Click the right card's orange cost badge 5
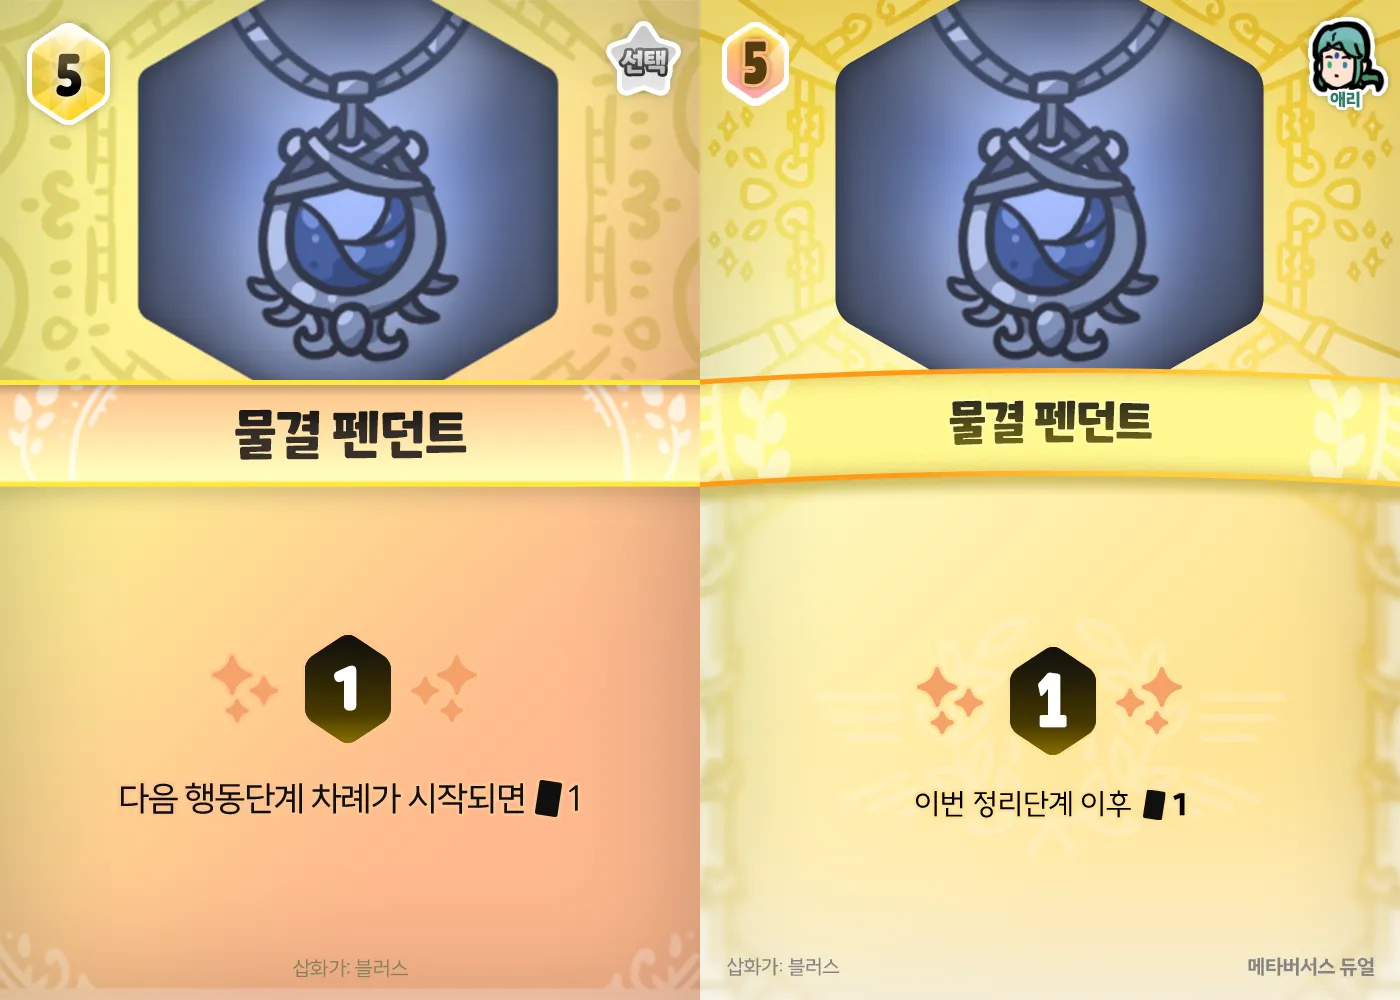Screen dimensions: 1400x1000 point(756,64)
